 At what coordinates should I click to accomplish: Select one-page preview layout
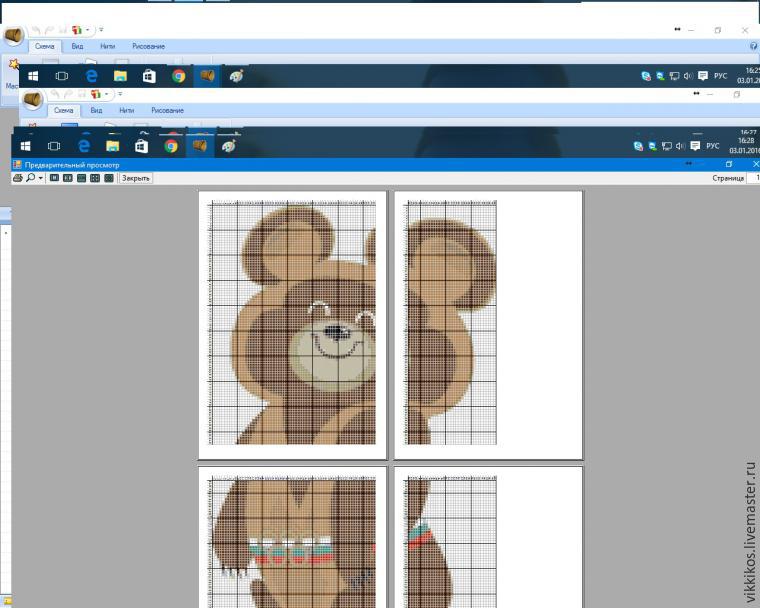point(54,178)
